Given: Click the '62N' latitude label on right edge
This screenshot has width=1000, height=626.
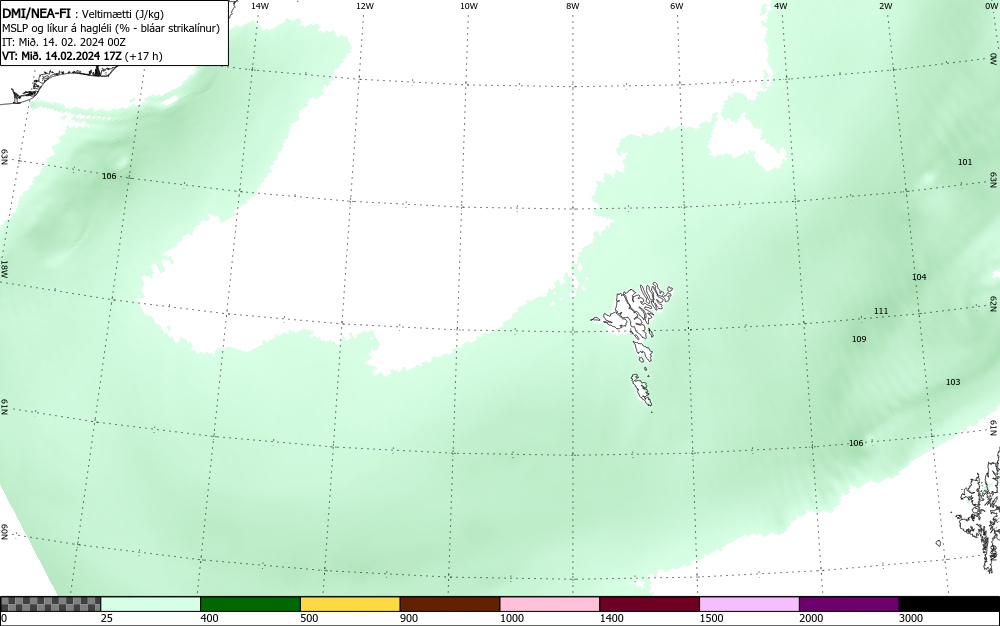Looking at the screenshot, I should 994,303.
